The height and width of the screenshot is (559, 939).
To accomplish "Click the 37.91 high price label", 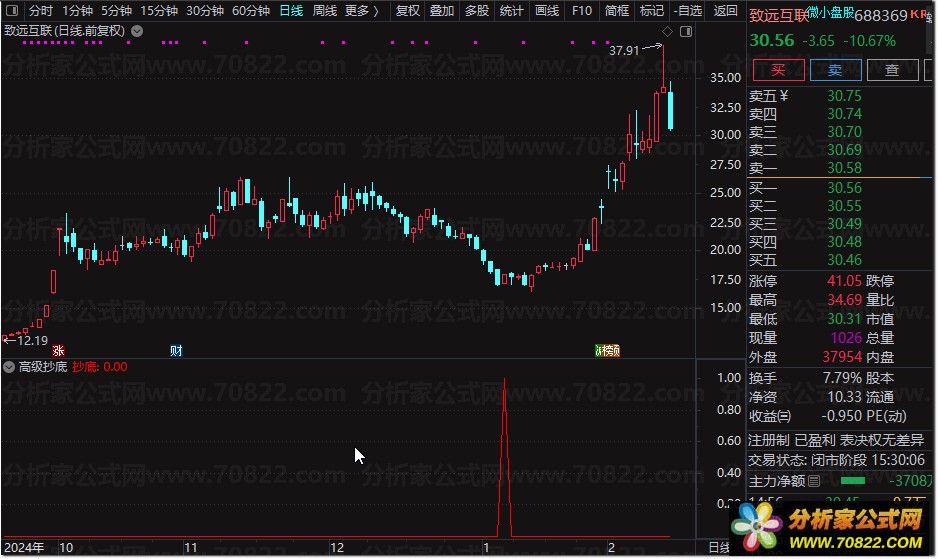I will point(624,51).
